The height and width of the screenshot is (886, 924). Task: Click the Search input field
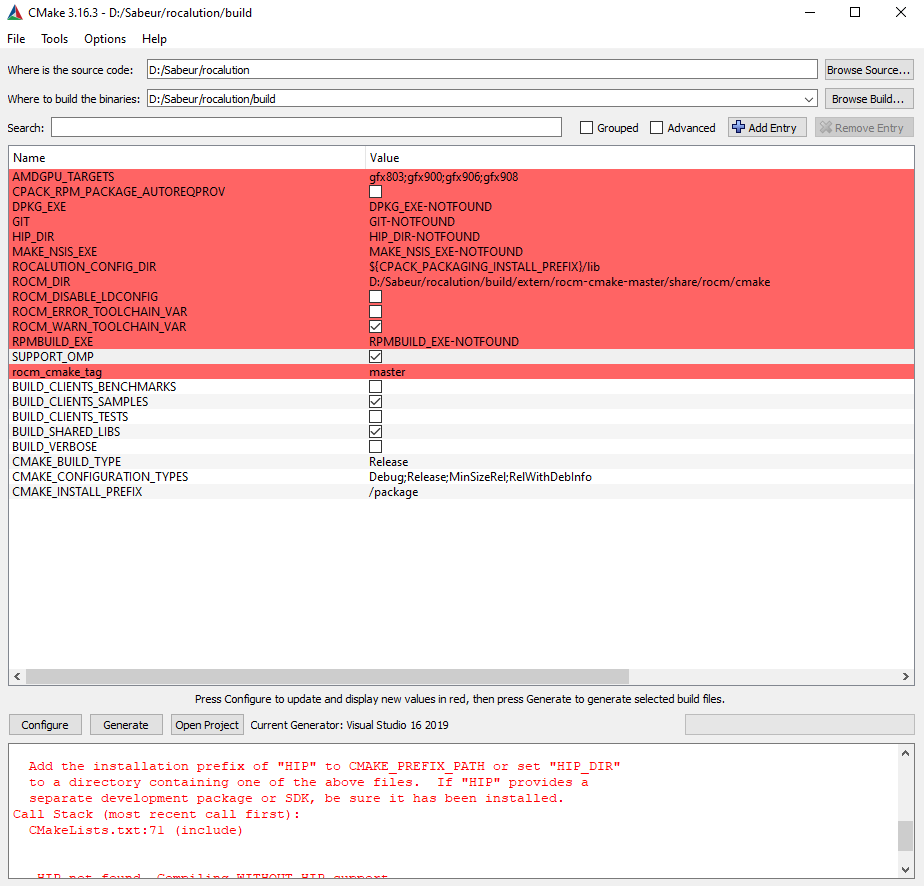point(306,127)
